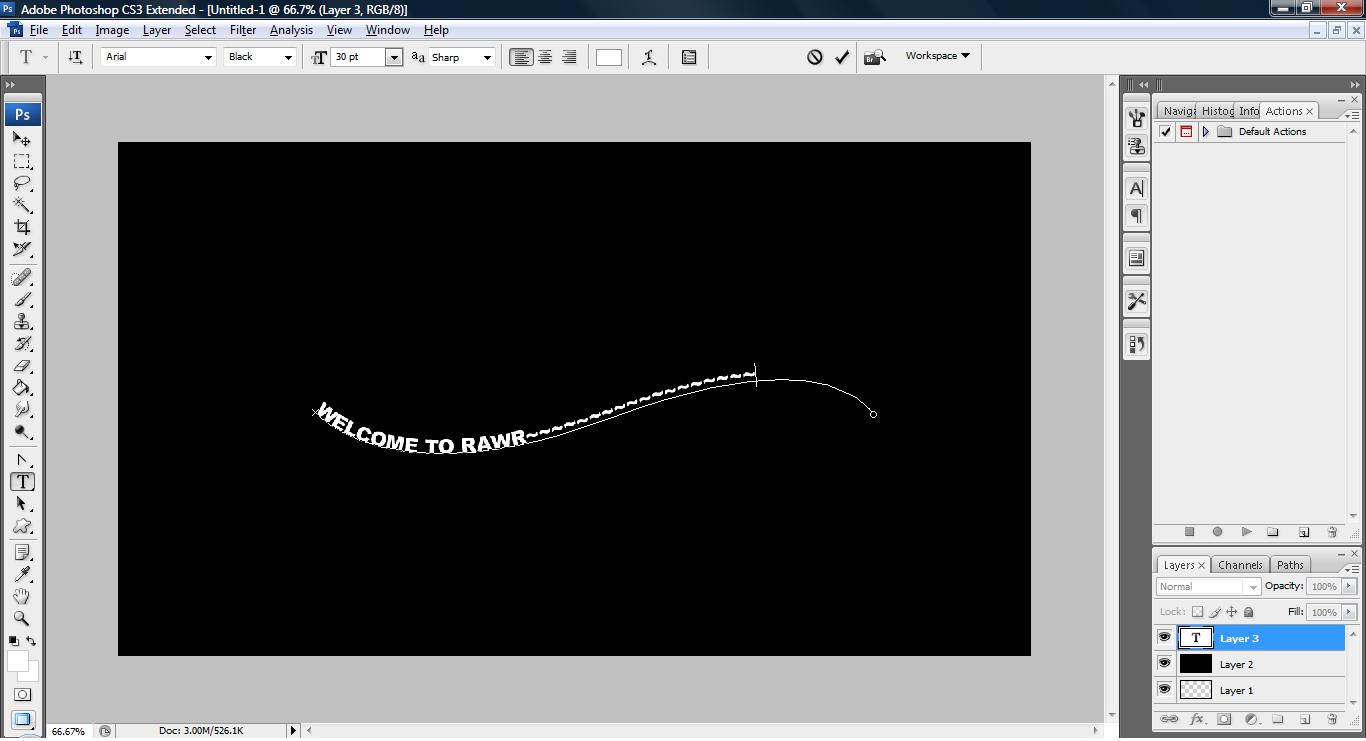This screenshot has height=741, width=1366.
Task: Center align the text
Action: [x=545, y=57]
